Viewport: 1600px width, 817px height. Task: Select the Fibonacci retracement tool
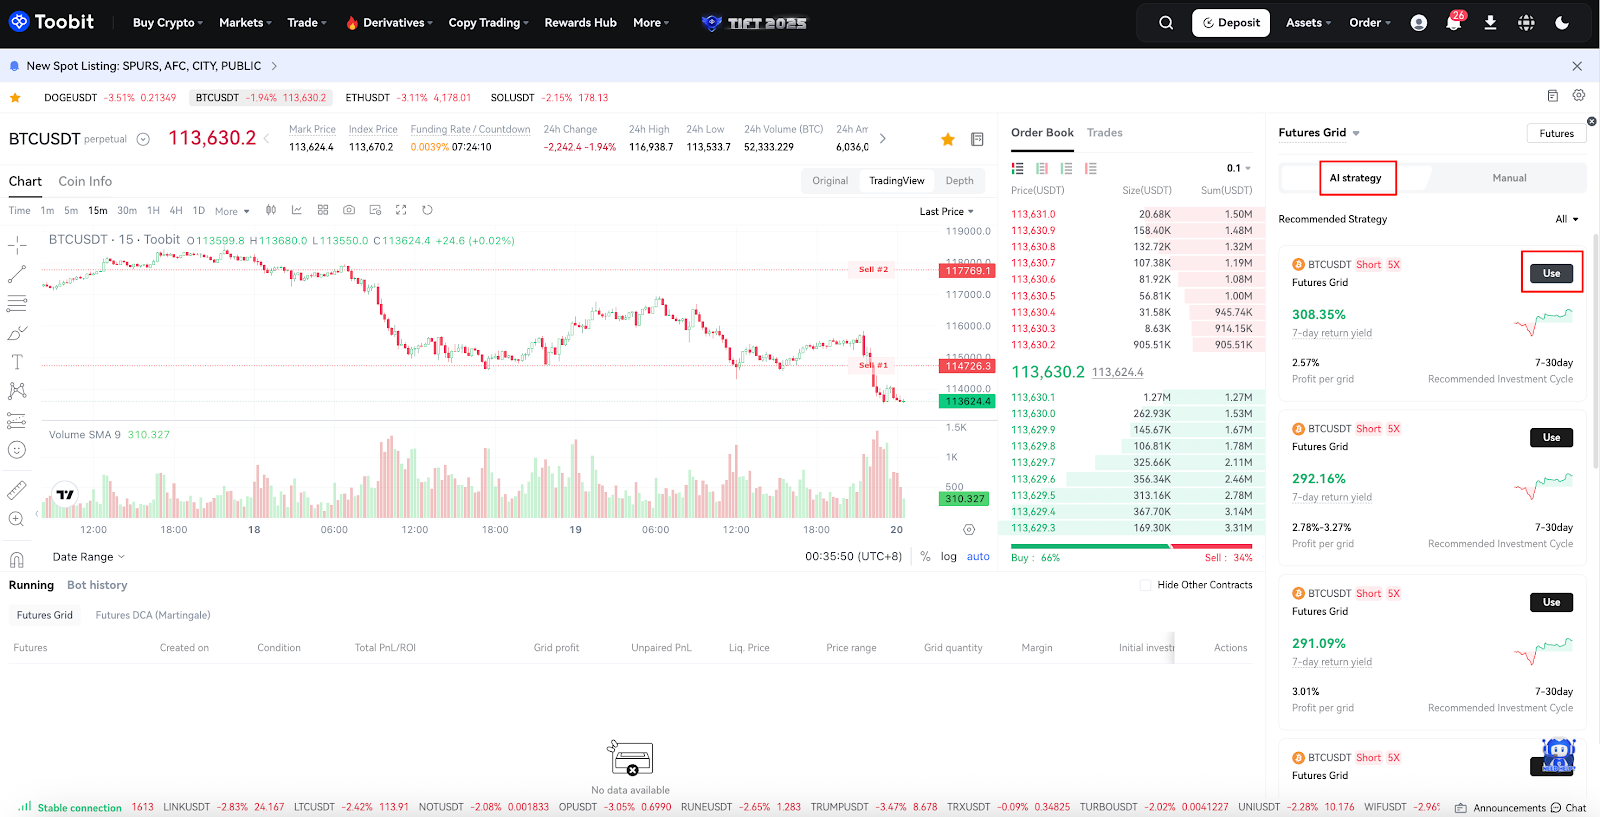click(17, 303)
